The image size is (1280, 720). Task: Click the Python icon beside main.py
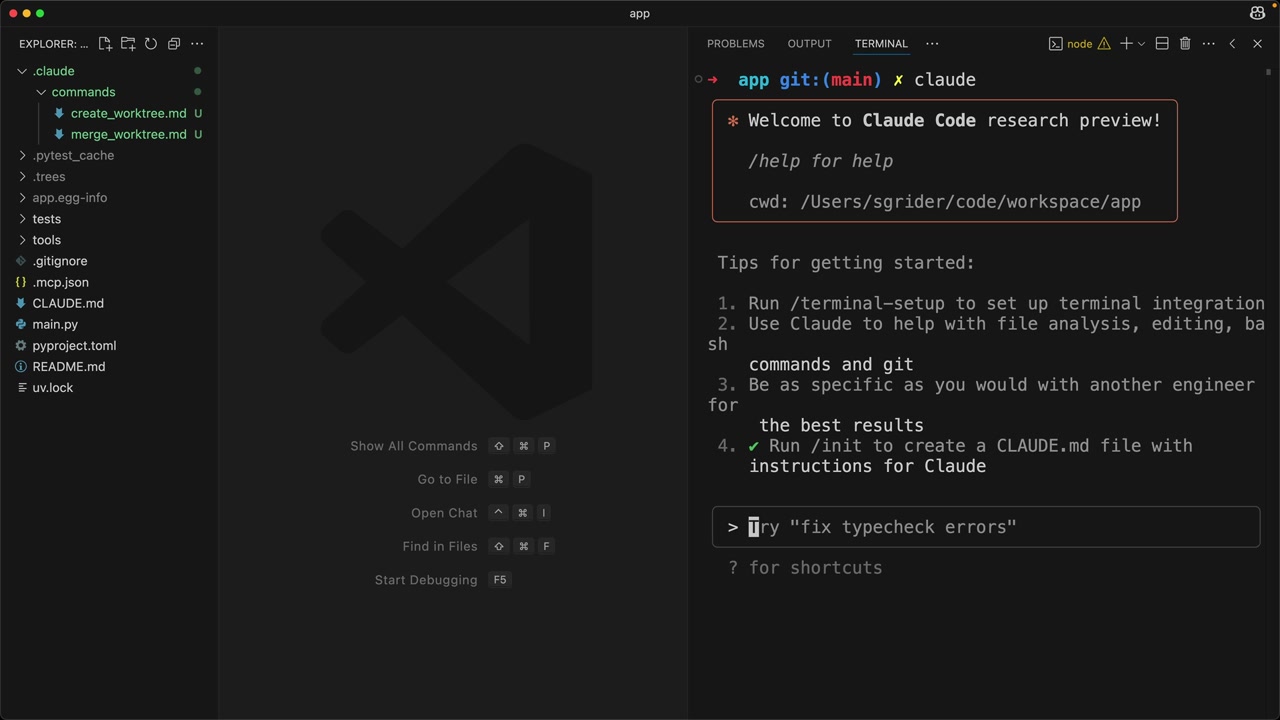(x=21, y=324)
